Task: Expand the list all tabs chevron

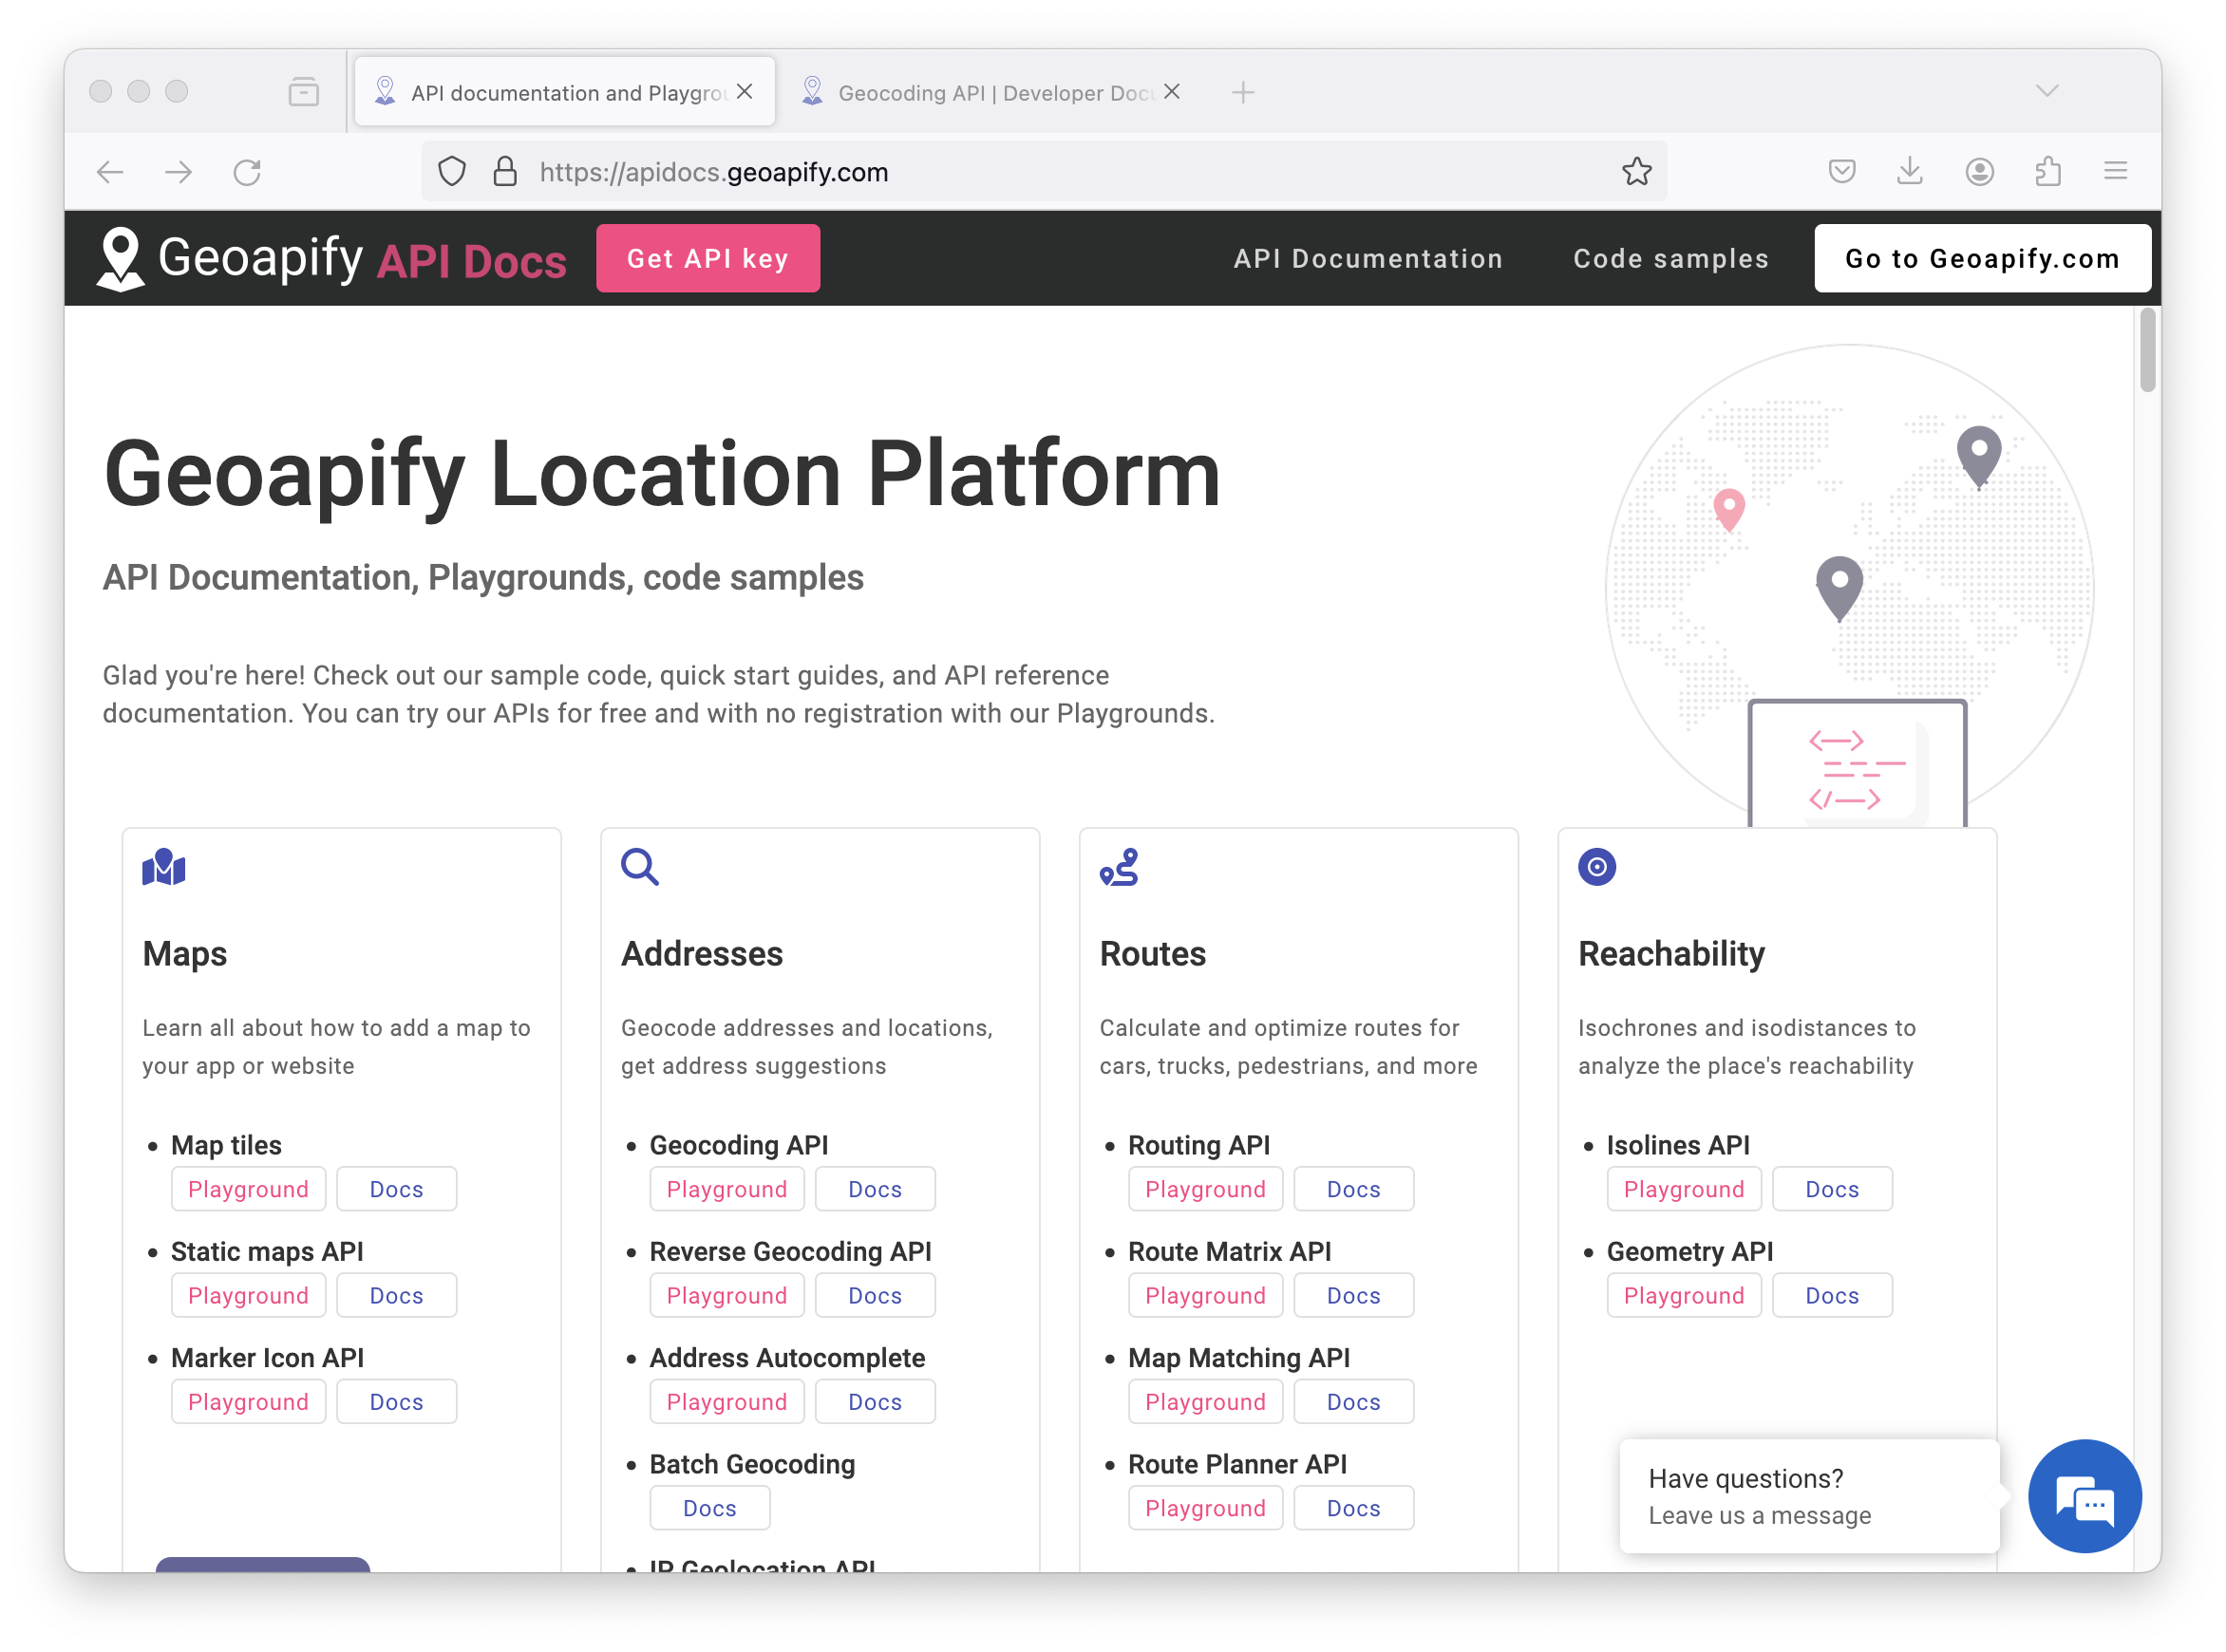Action: tap(2047, 91)
